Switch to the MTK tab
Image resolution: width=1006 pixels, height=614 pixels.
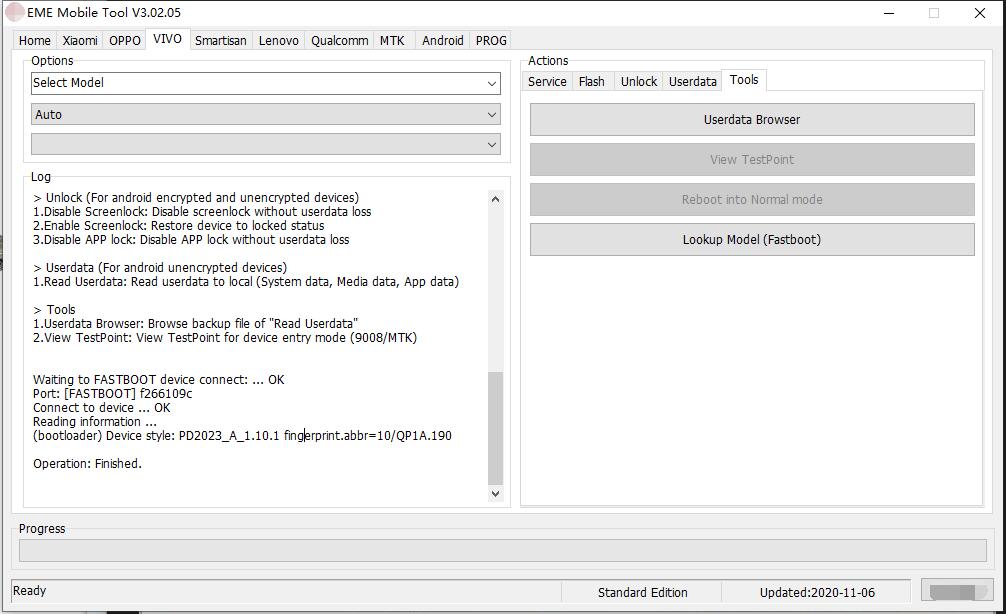point(392,40)
